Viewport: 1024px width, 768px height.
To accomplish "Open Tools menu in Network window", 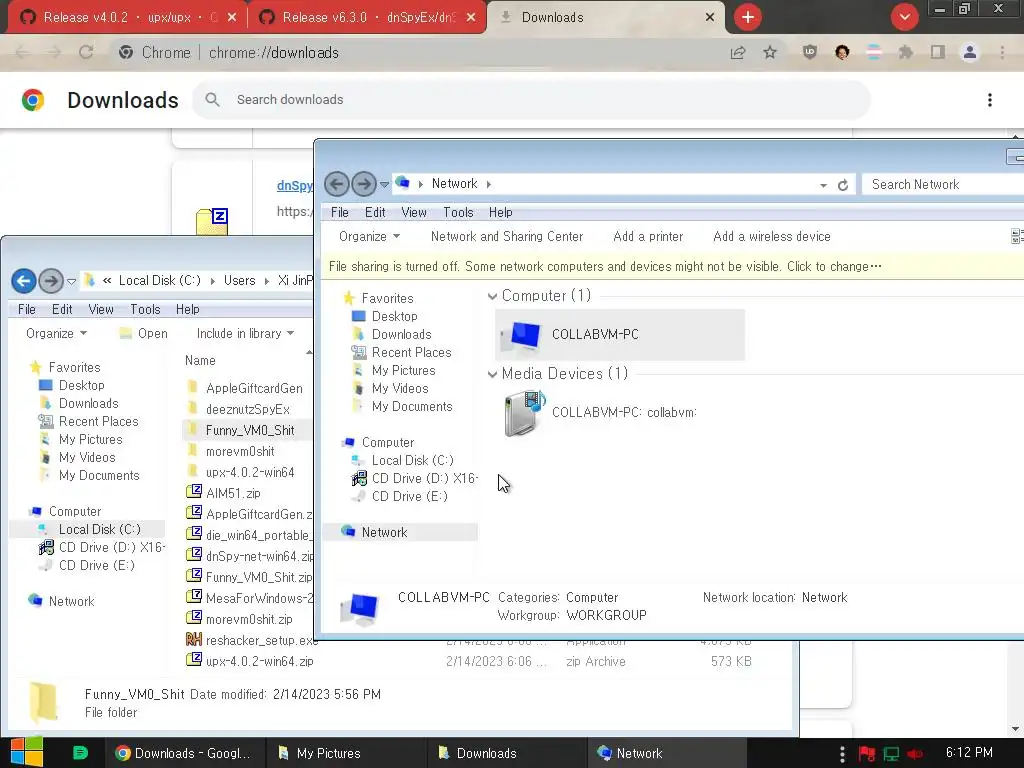I will 458,212.
